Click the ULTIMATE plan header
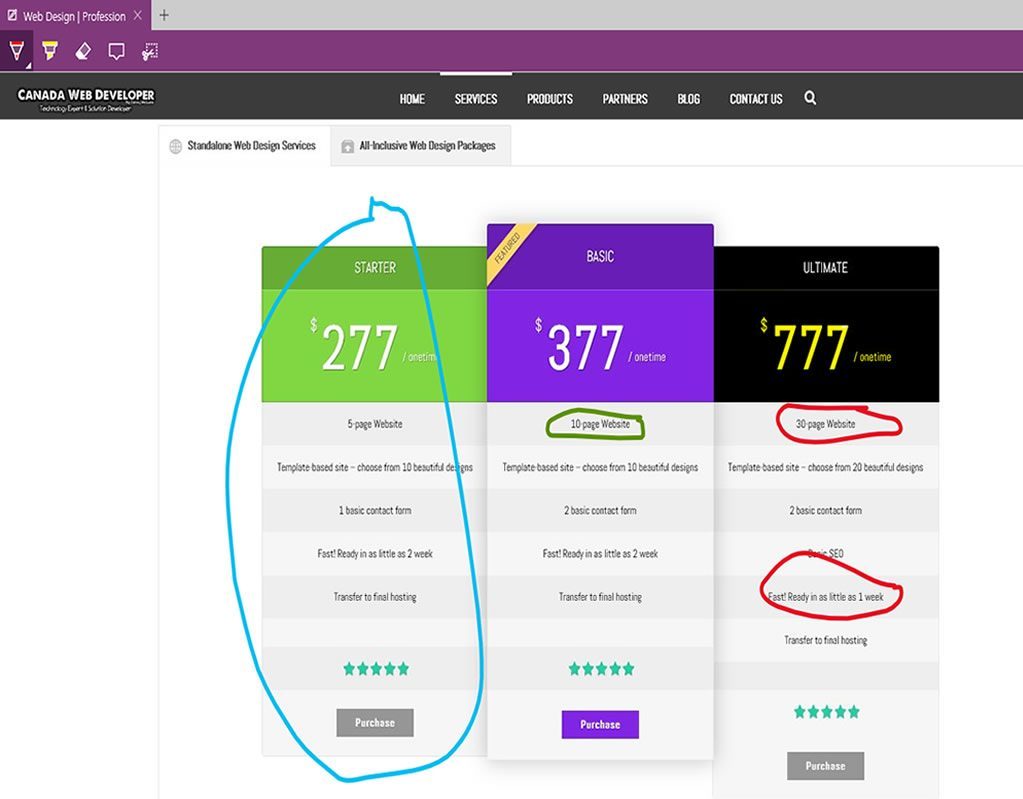Image resolution: width=1023 pixels, height=799 pixels. click(x=826, y=267)
